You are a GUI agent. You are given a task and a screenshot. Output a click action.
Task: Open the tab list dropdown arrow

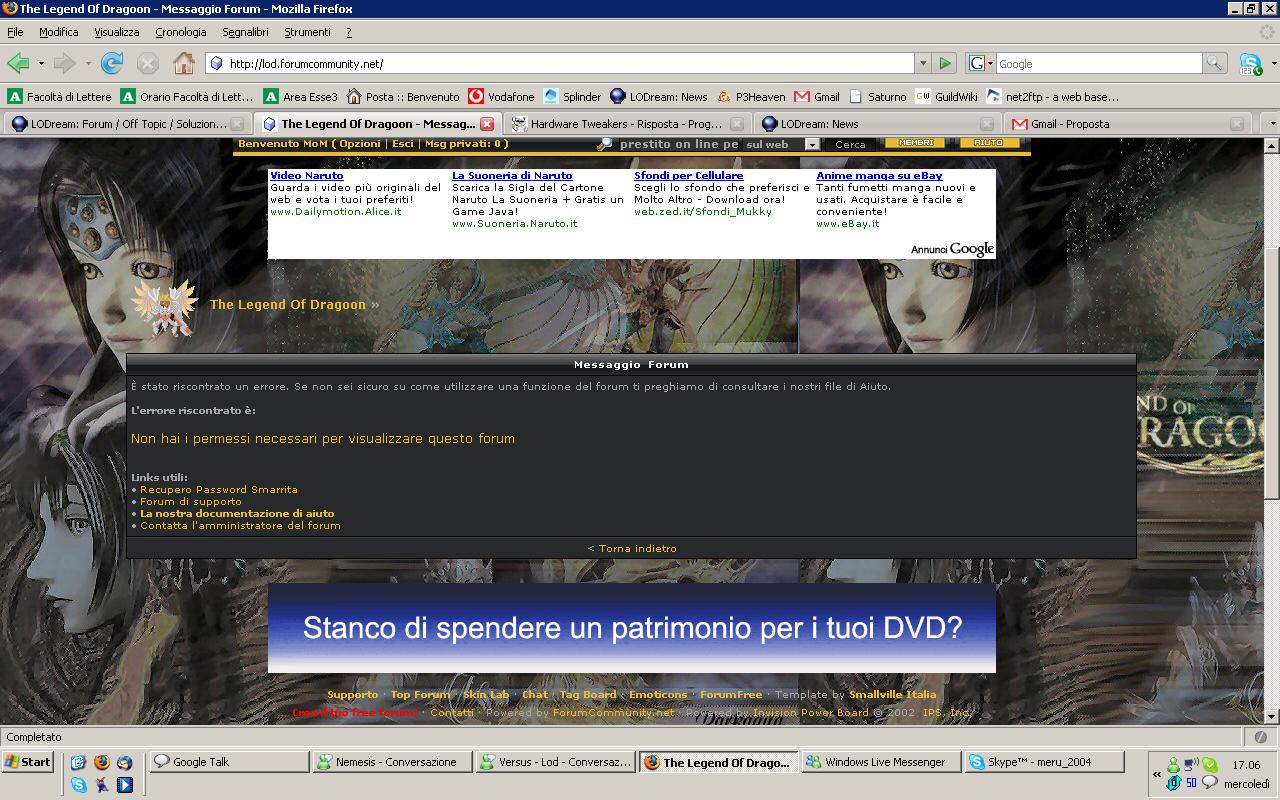coord(1271,124)
